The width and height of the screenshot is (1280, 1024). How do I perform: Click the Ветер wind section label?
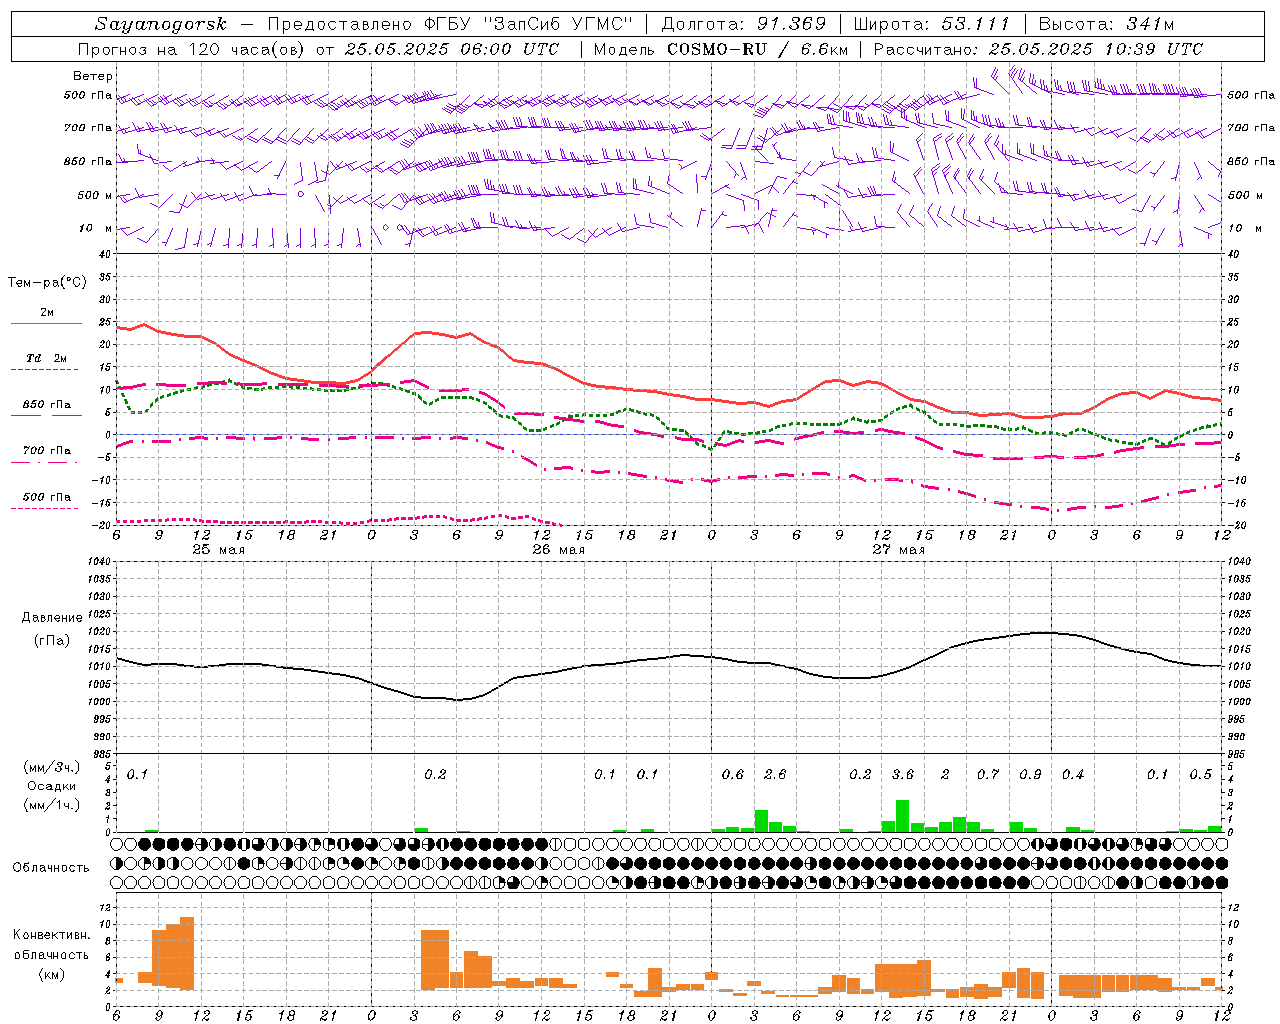(x=92, y=76)
